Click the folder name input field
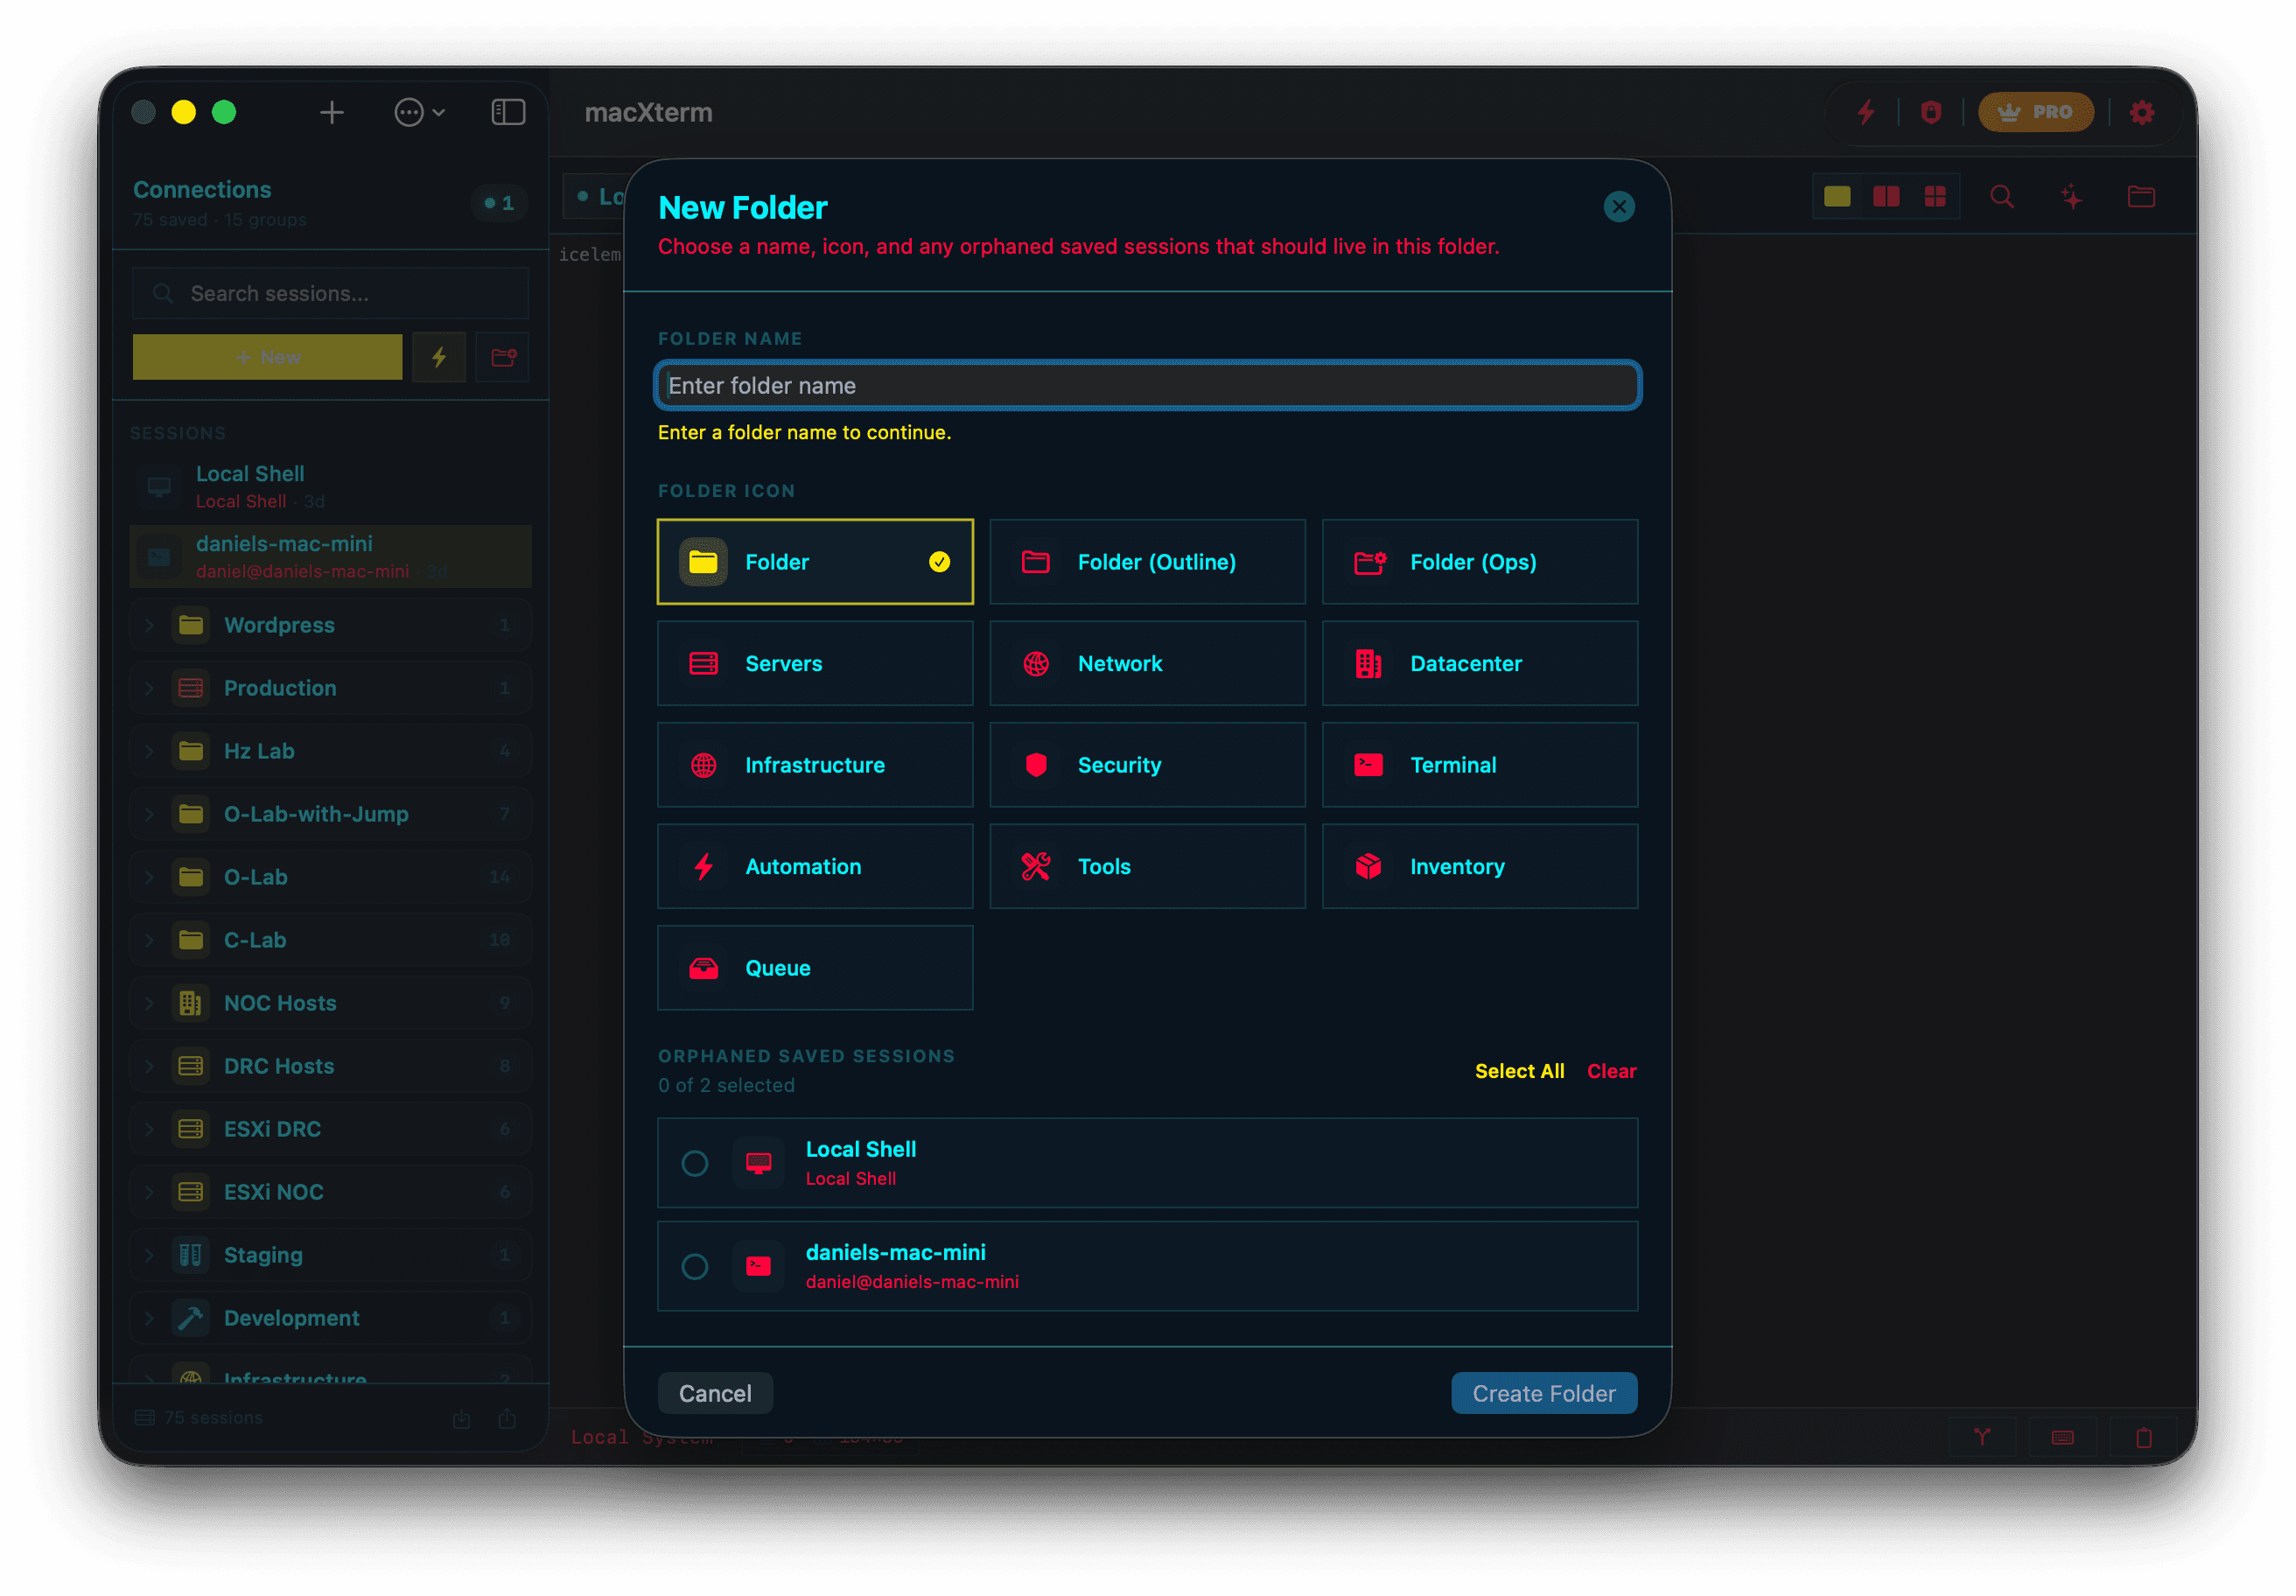Image resolution: width=2296 pixels, height=1596 pixels. pyautogui.click(x=1147, y=385)
